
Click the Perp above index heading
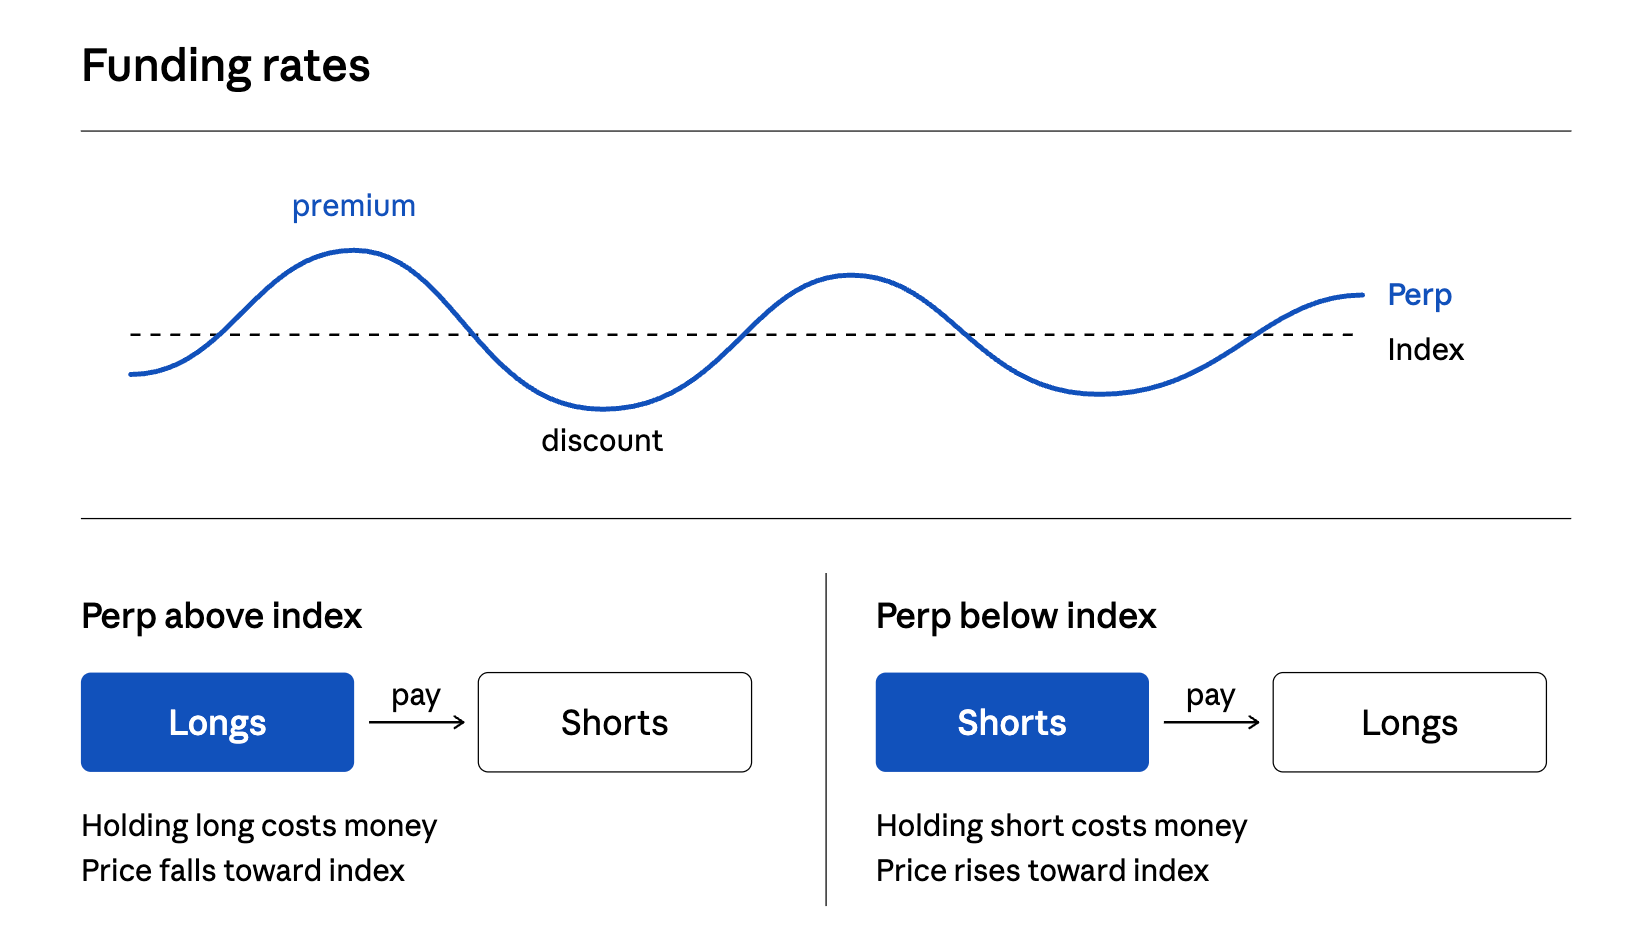coord(222,616)
